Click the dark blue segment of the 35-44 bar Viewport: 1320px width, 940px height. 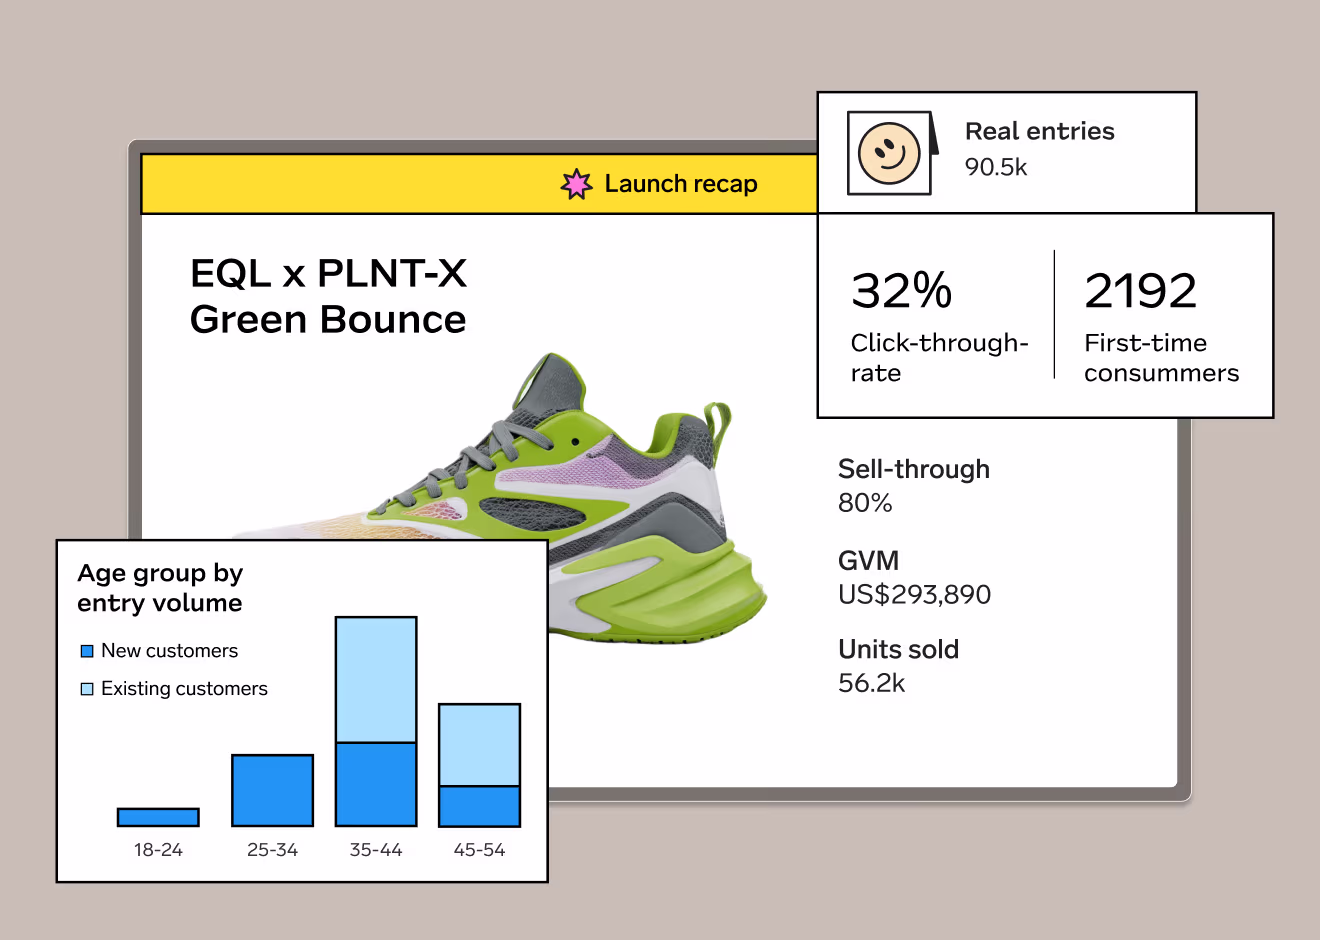(x=376, y=784)
